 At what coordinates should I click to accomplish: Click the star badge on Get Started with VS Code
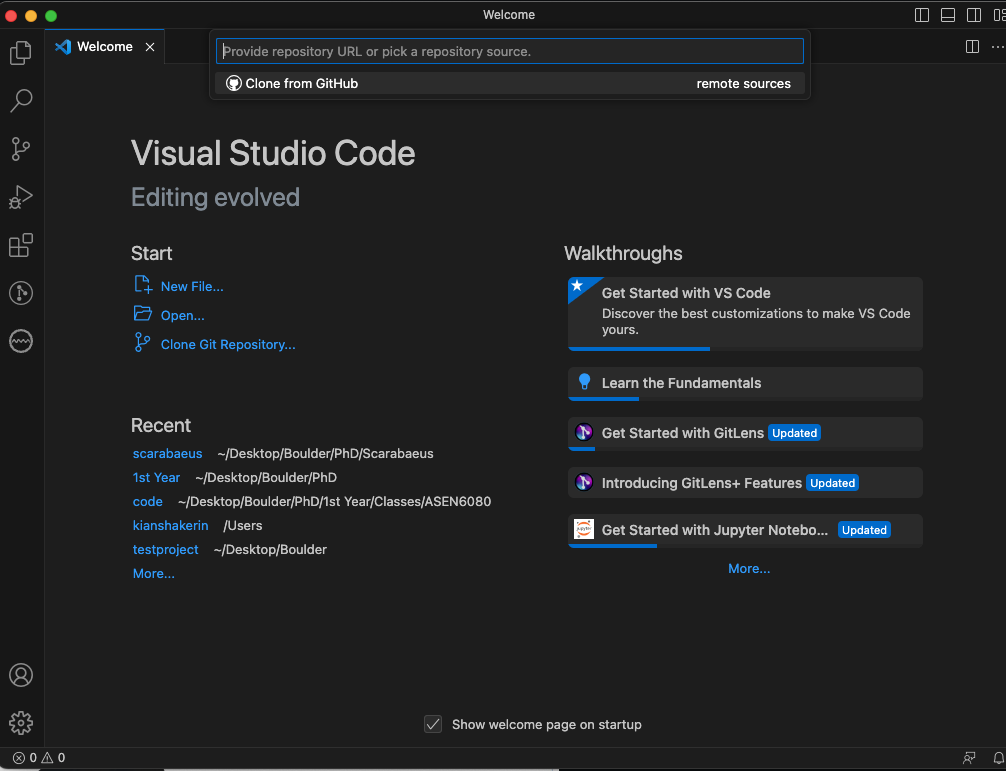point(578,286)
